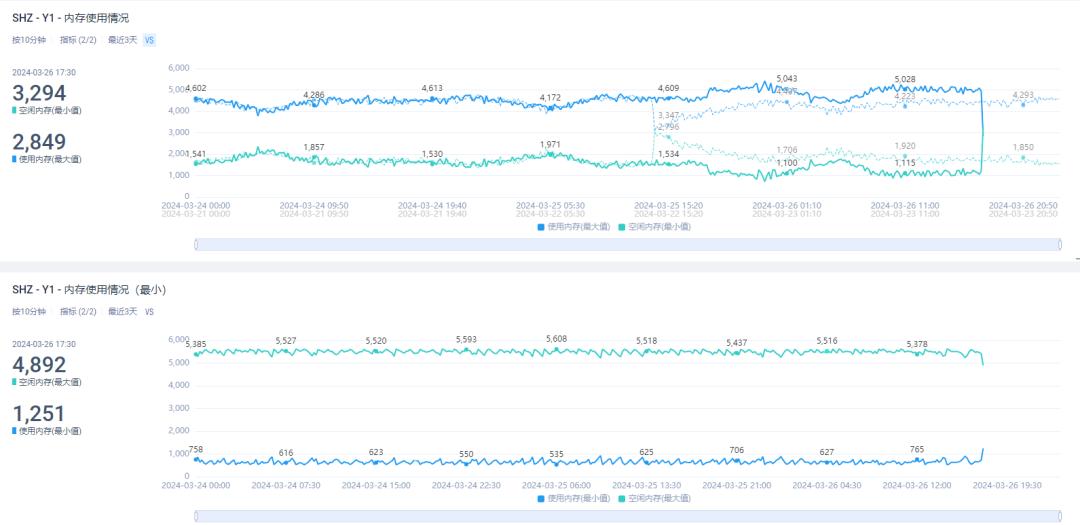Toggle VS comparison in bottom chart
Viewport: 1080px width, 525px height.
coord(149,312)
